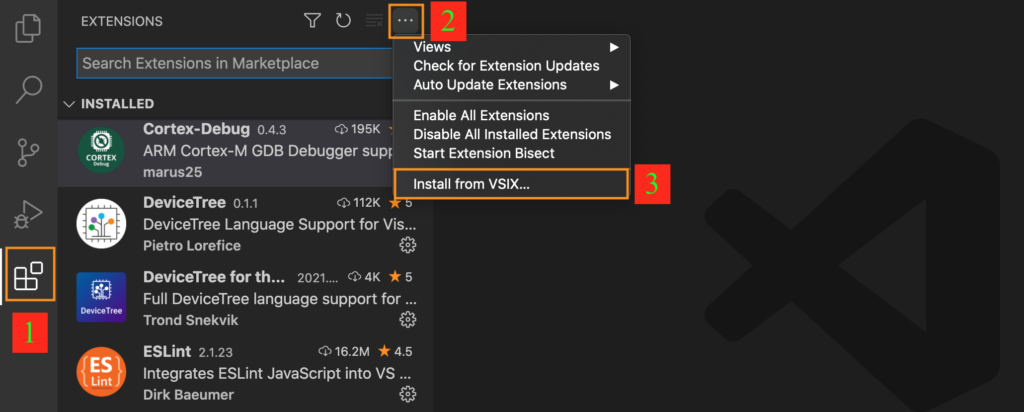Select Check for Extension Updates

(x=506, y=66)
